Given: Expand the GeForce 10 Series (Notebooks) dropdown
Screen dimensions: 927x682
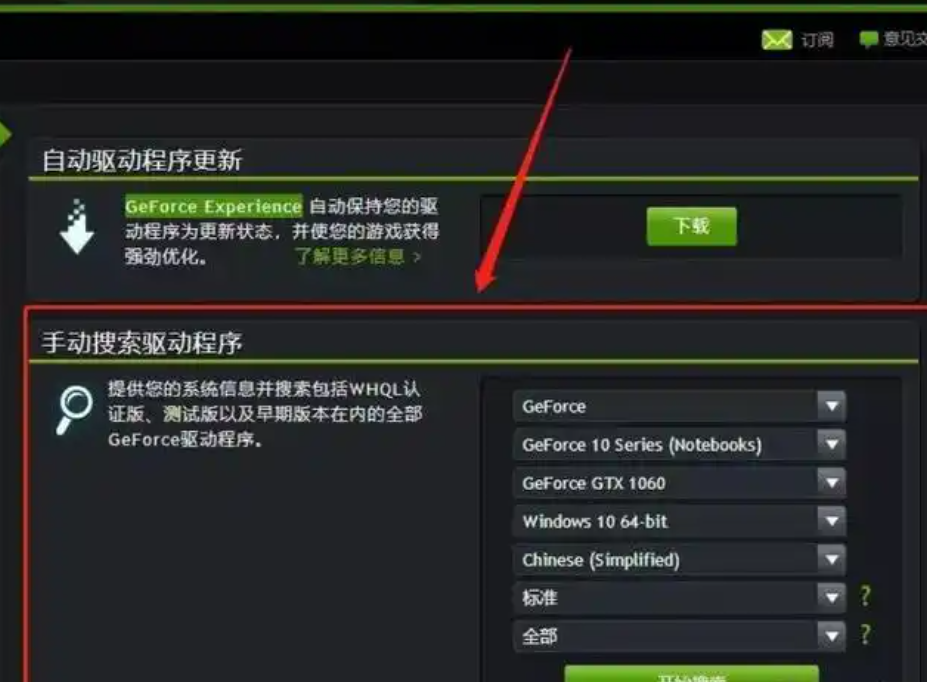Looking at the screenshot, I should 679,444.
